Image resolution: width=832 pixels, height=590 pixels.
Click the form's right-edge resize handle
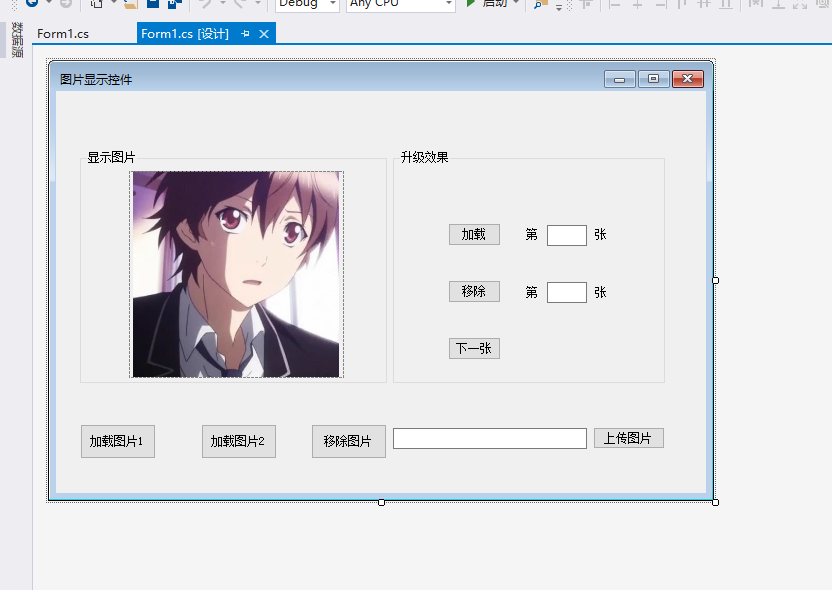tap(715, 280)
